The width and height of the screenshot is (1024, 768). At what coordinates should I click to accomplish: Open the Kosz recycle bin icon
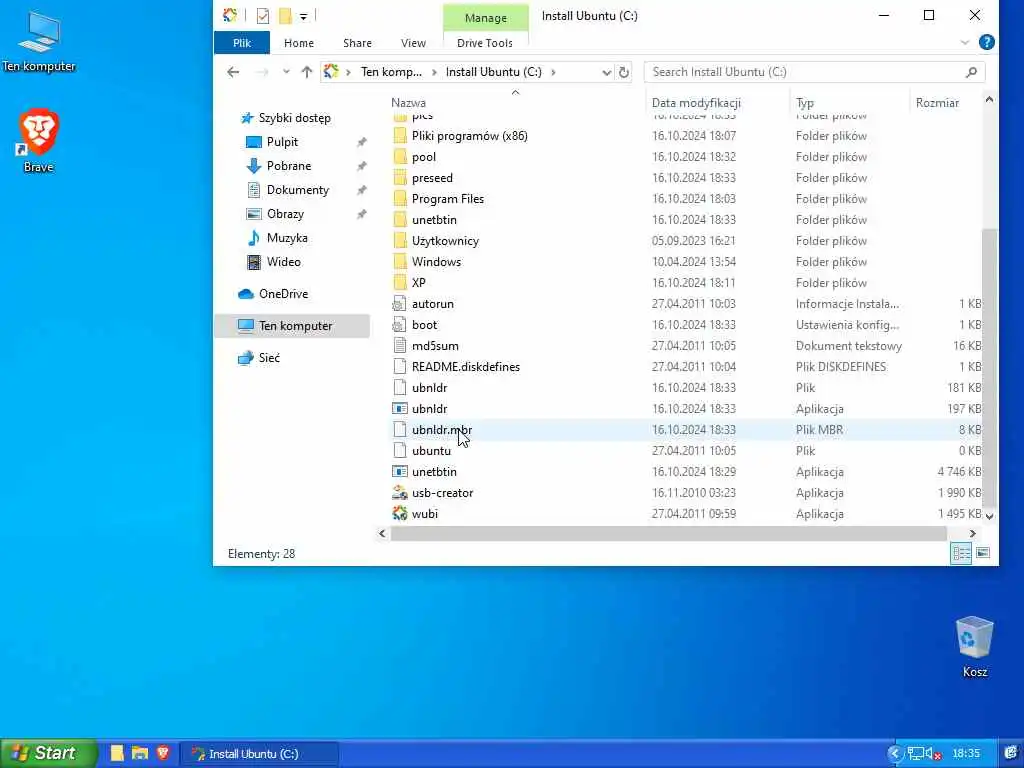[x=974, y=647]
